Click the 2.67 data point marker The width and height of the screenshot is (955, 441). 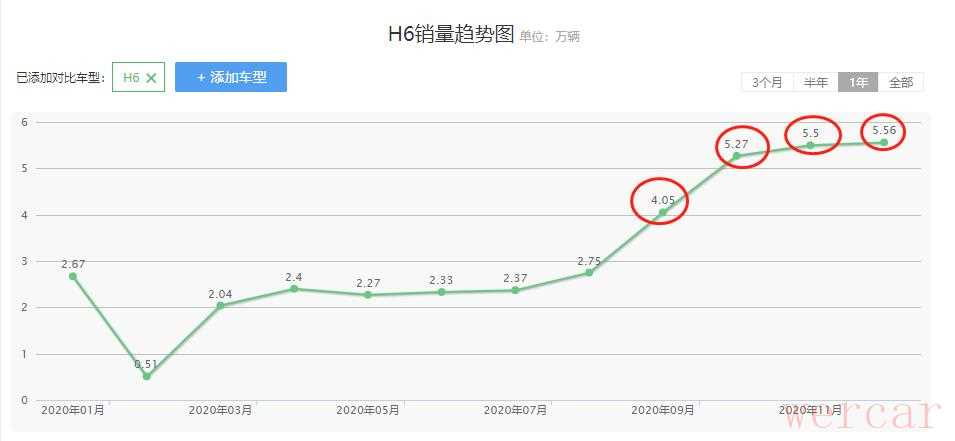click(x=72, y=277)
